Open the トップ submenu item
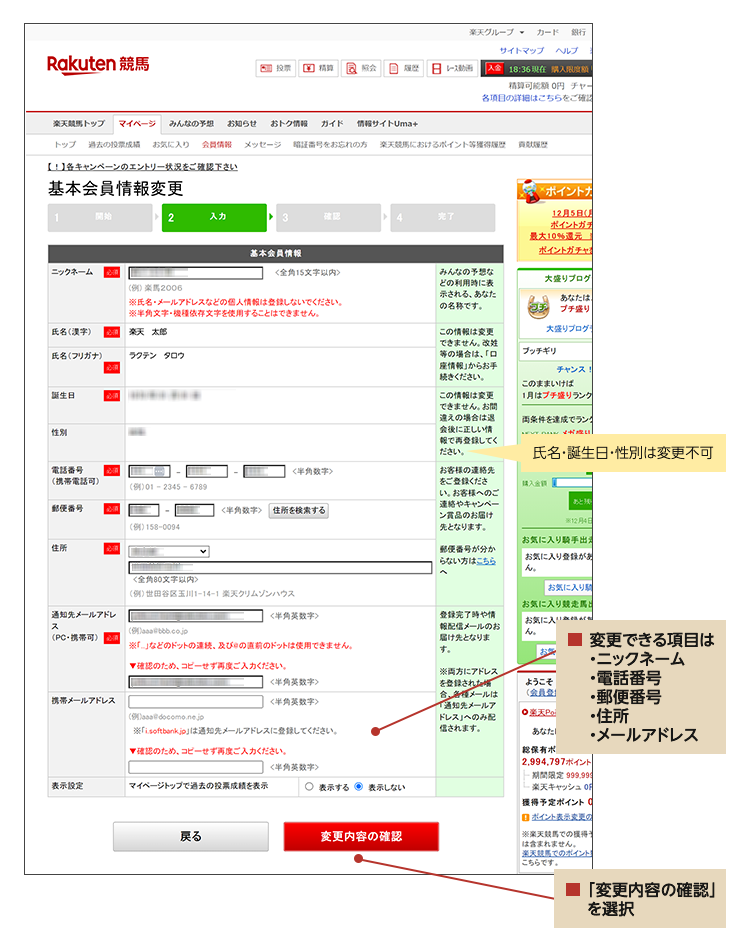750x952 pixels. point(65,144)
